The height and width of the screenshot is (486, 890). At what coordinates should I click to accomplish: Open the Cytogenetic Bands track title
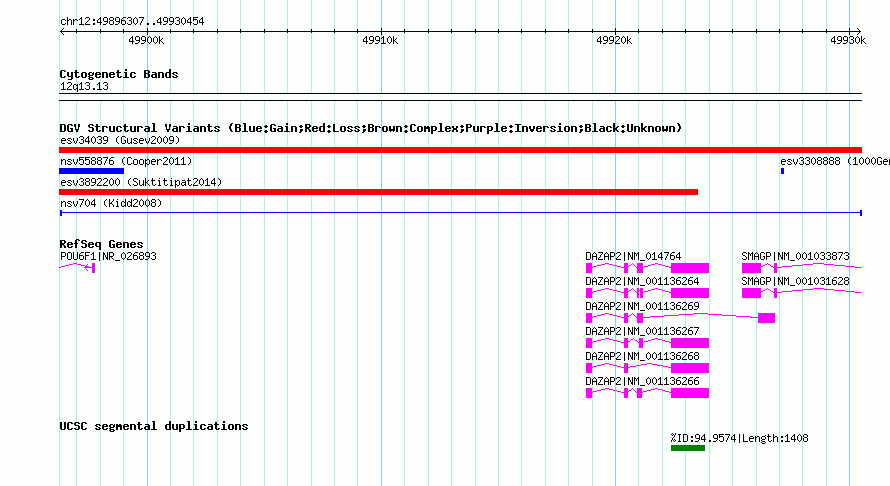click(119, 74)
